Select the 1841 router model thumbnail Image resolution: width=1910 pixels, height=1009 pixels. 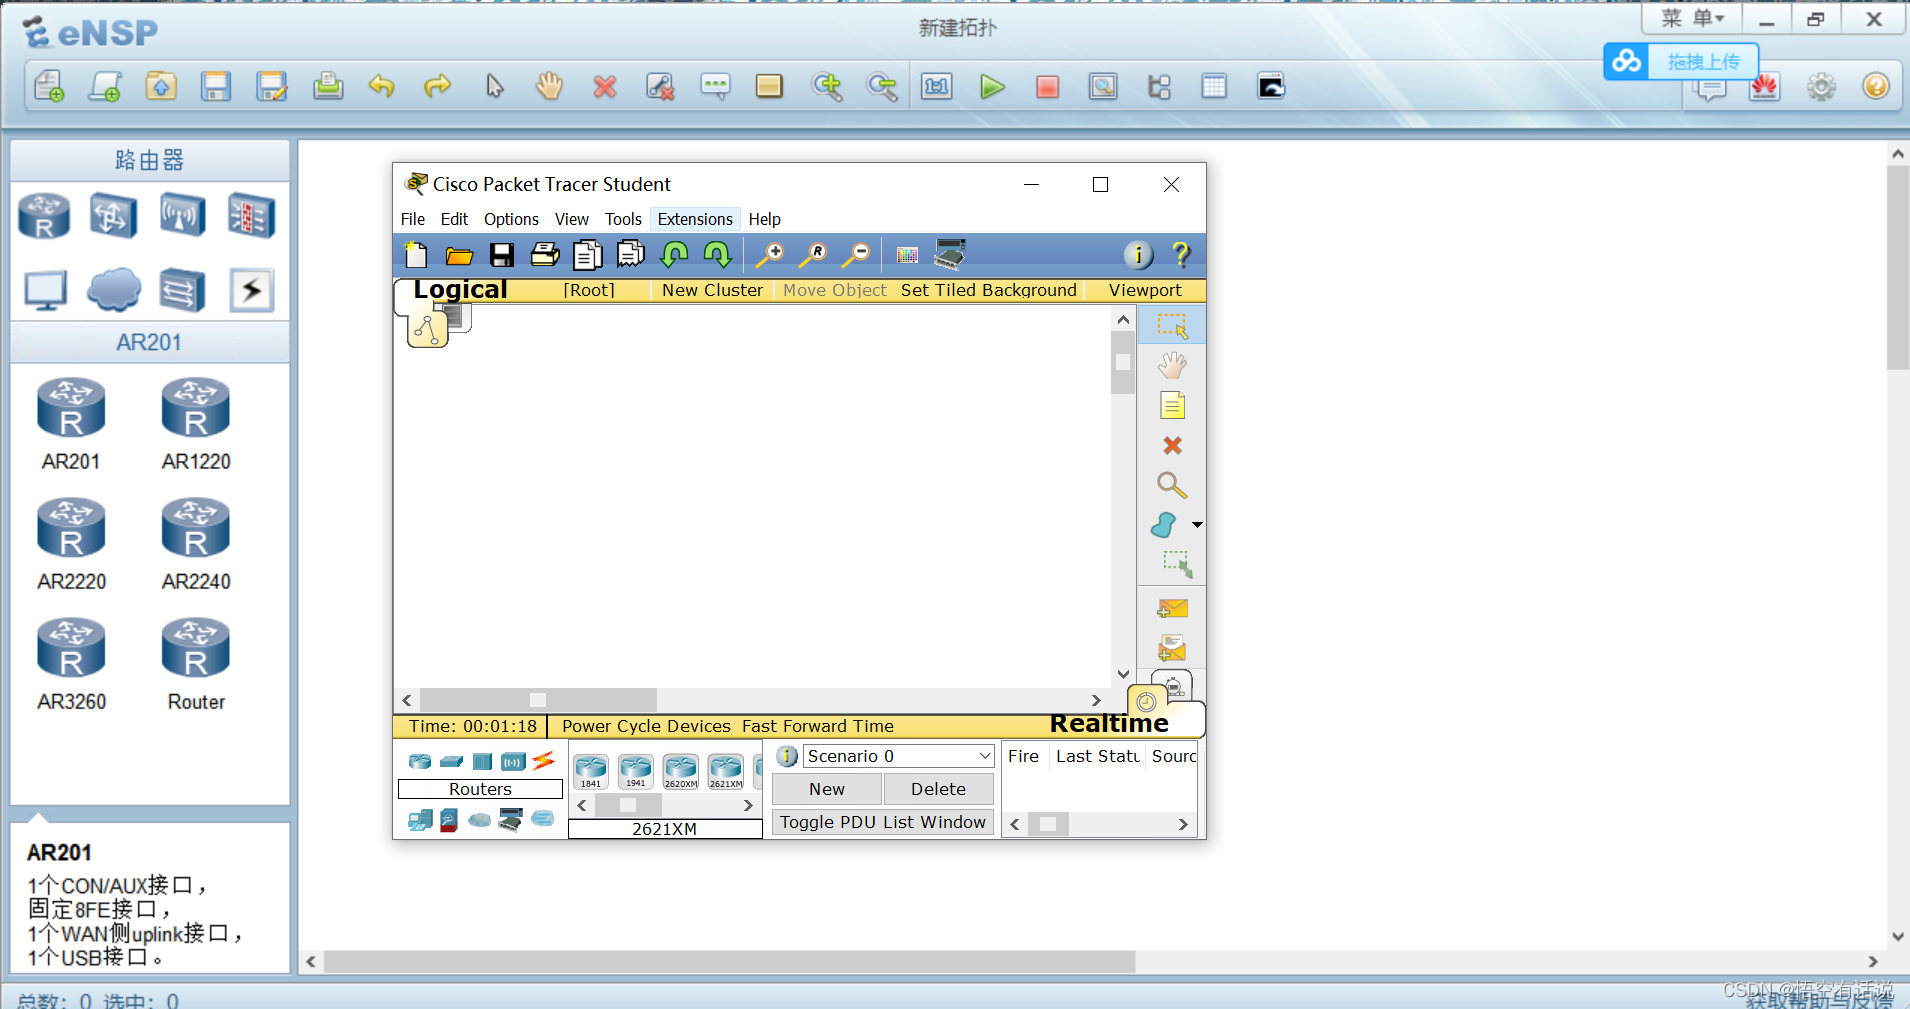pyautogui.click(x=591, y=772)
